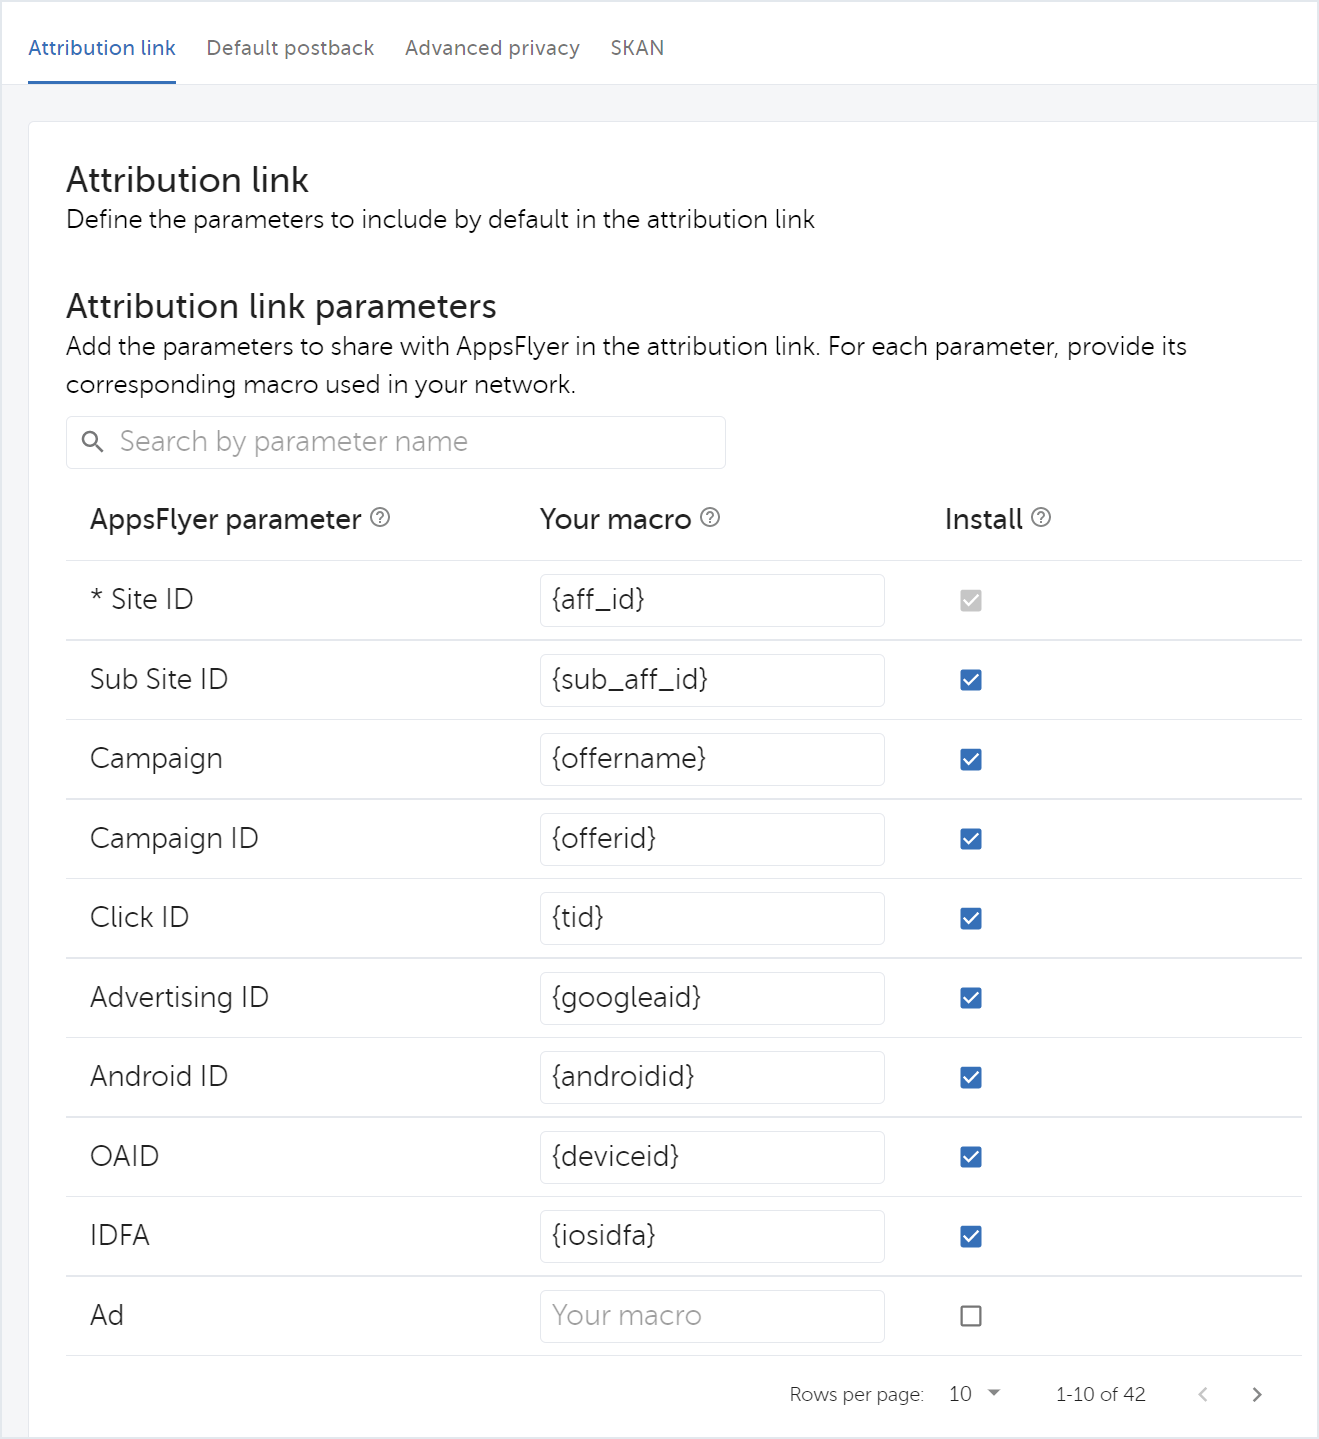Edit the Campaign macro field {offername}
Viewport: 1319px width, 1439px height.
click(x=712, y=759)
